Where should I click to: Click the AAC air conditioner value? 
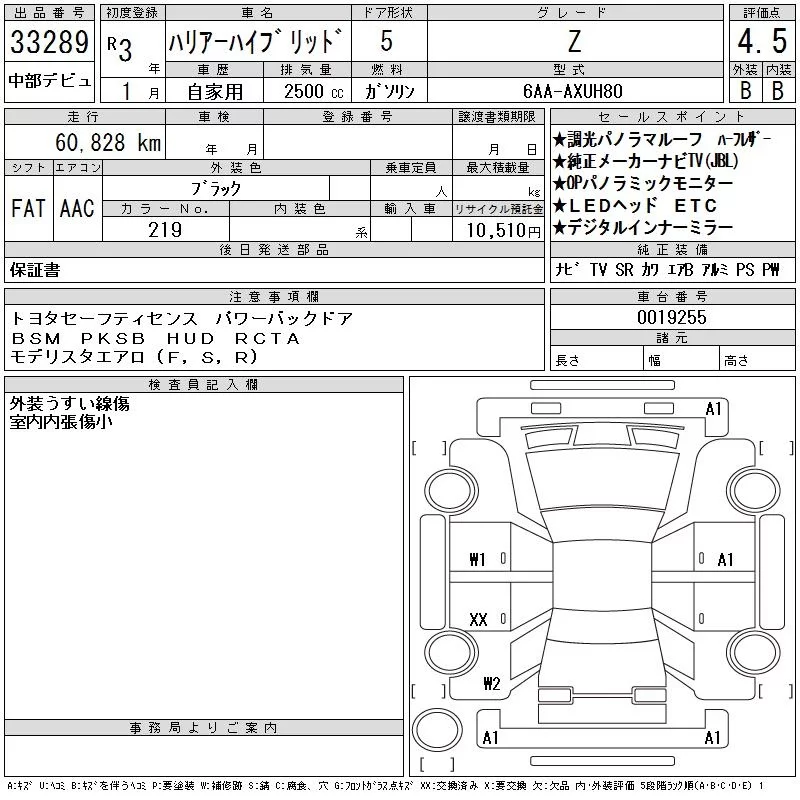click(x=77, y=208)
